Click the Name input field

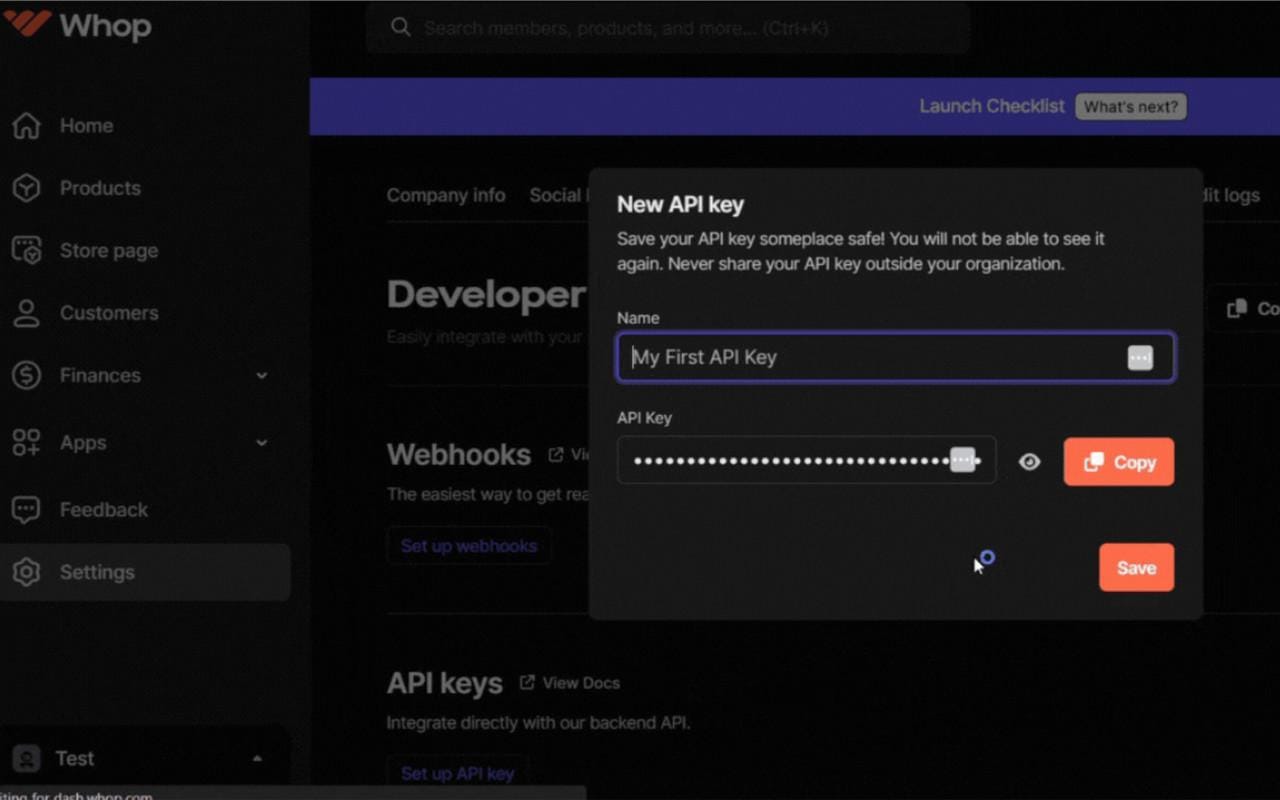[896, 357]
